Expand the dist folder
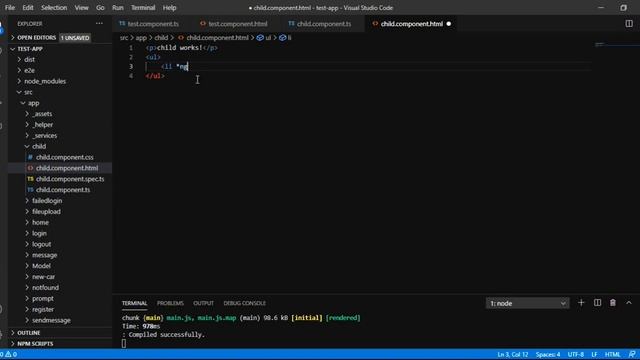The image size is (640, 360). [29, 60]
